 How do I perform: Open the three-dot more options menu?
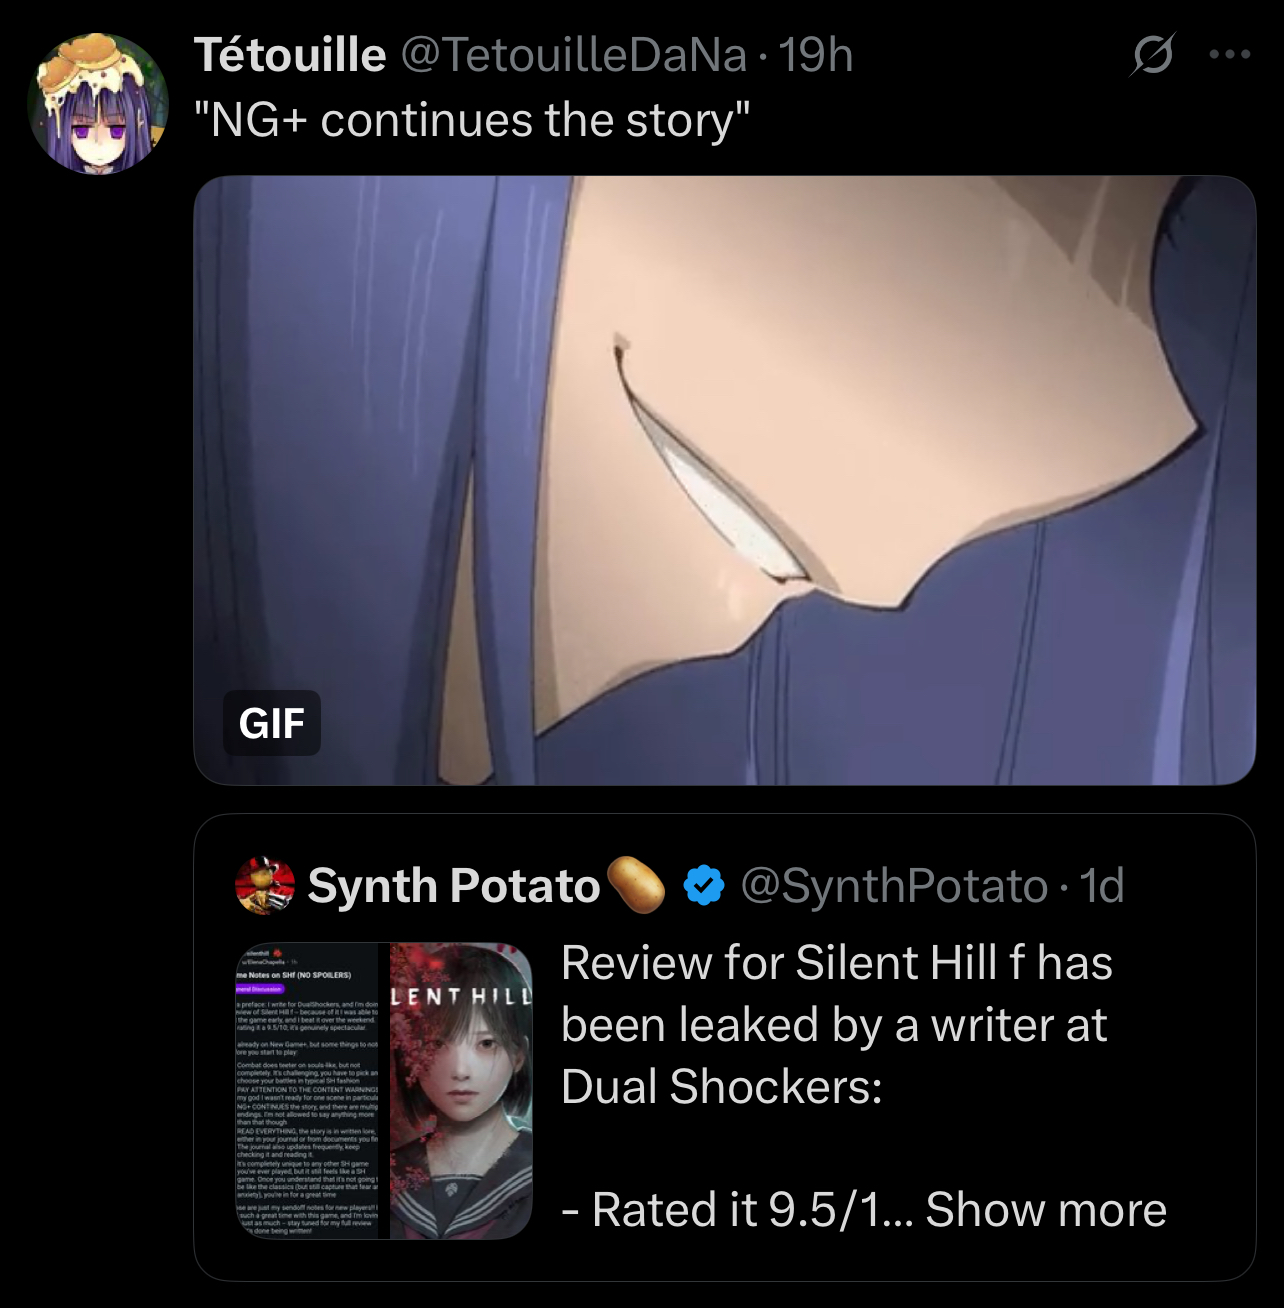(x=1229, y=54)
